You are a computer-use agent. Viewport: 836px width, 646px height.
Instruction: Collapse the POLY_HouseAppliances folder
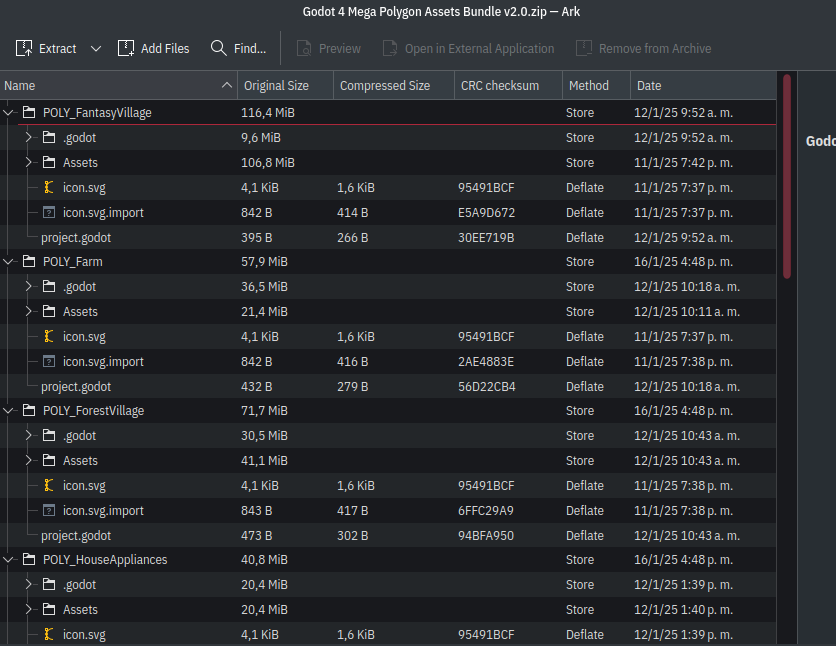click(8, 560)
